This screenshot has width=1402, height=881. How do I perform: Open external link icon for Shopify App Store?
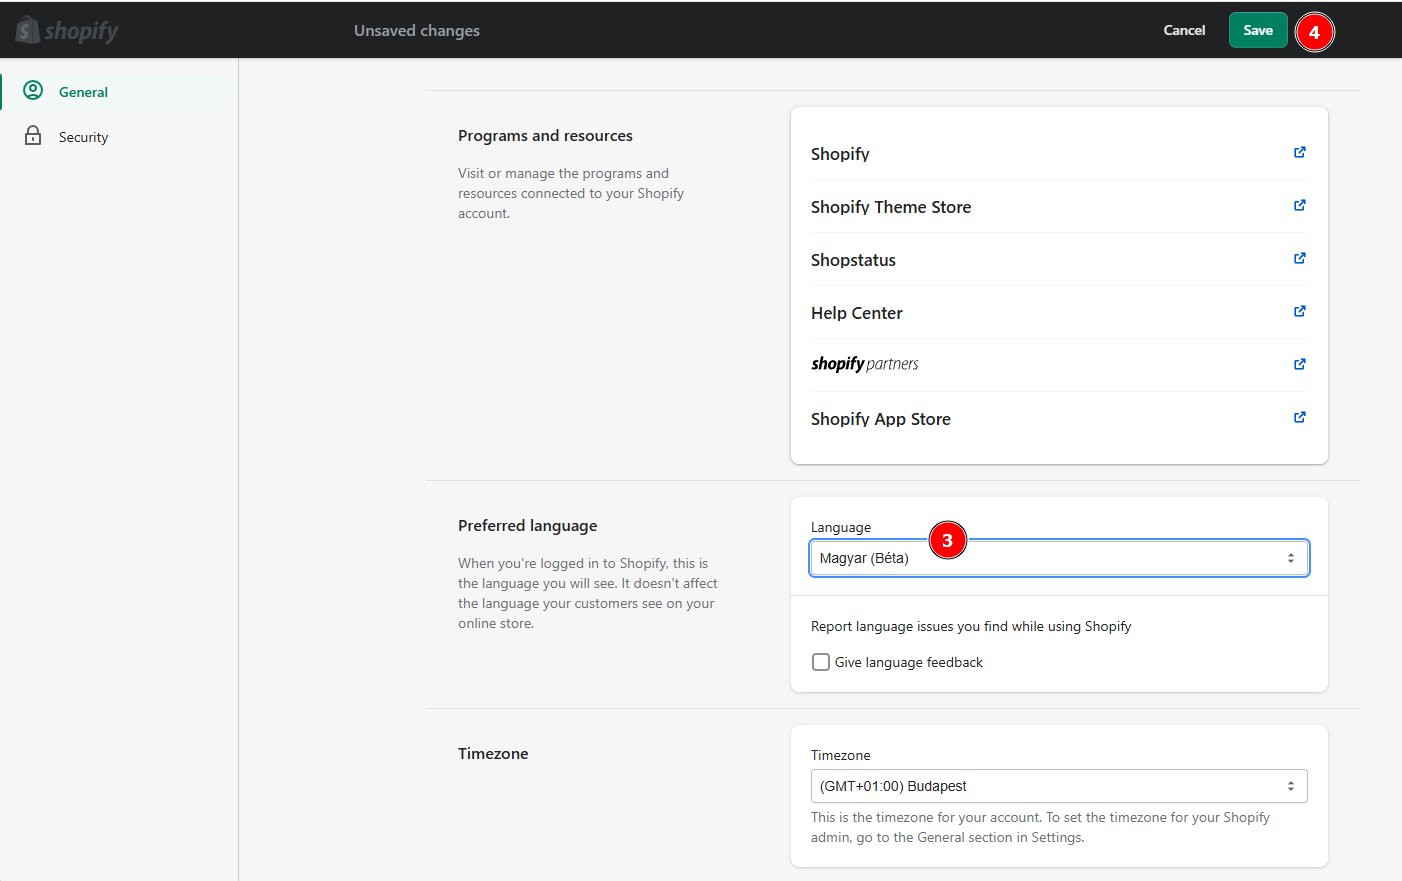click(1299, 417)
